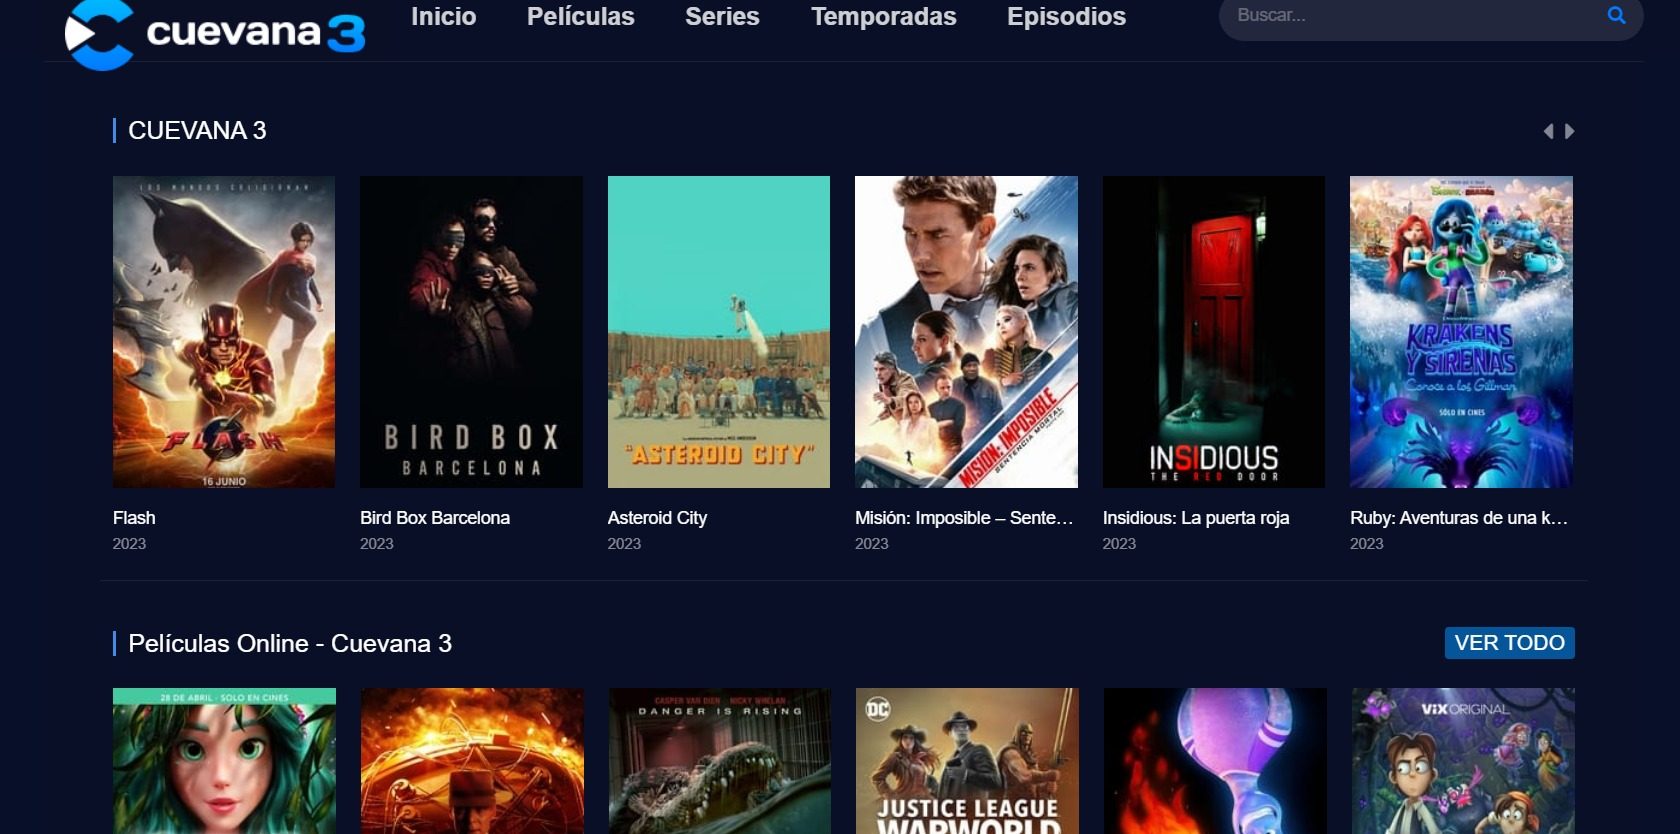Screen dimensions: 1680x834
Task: Open the Insidious red door poster
Action: tap(1213, 332)
